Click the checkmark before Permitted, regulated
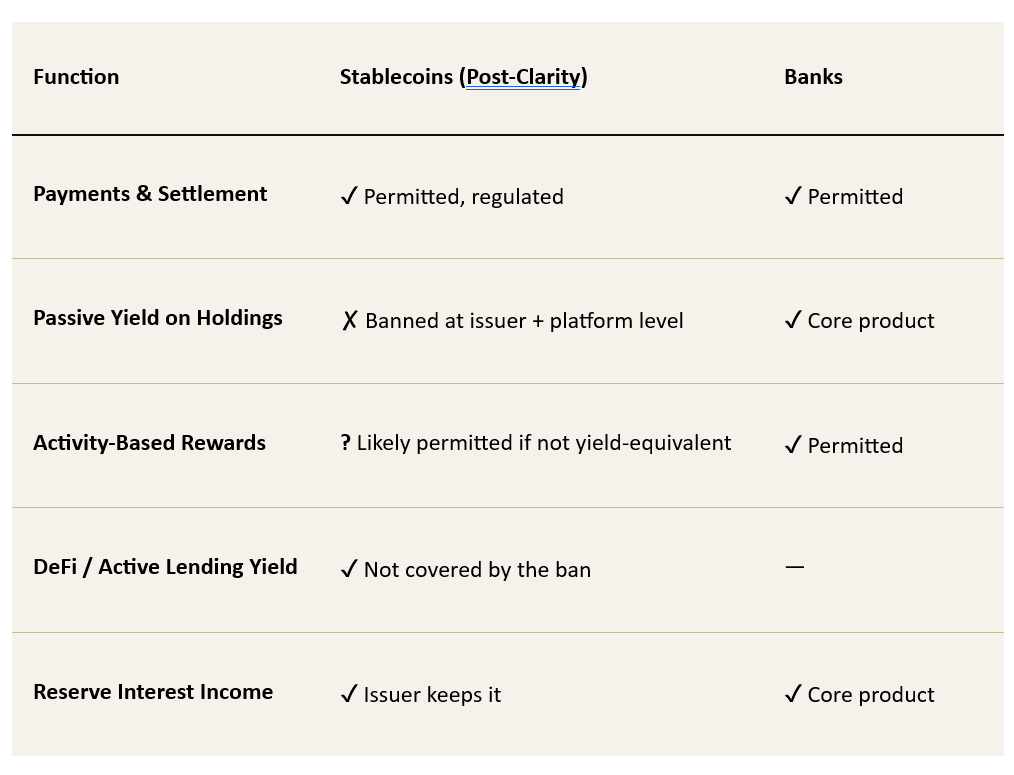The image size is (1014, 775). (348, 196)
